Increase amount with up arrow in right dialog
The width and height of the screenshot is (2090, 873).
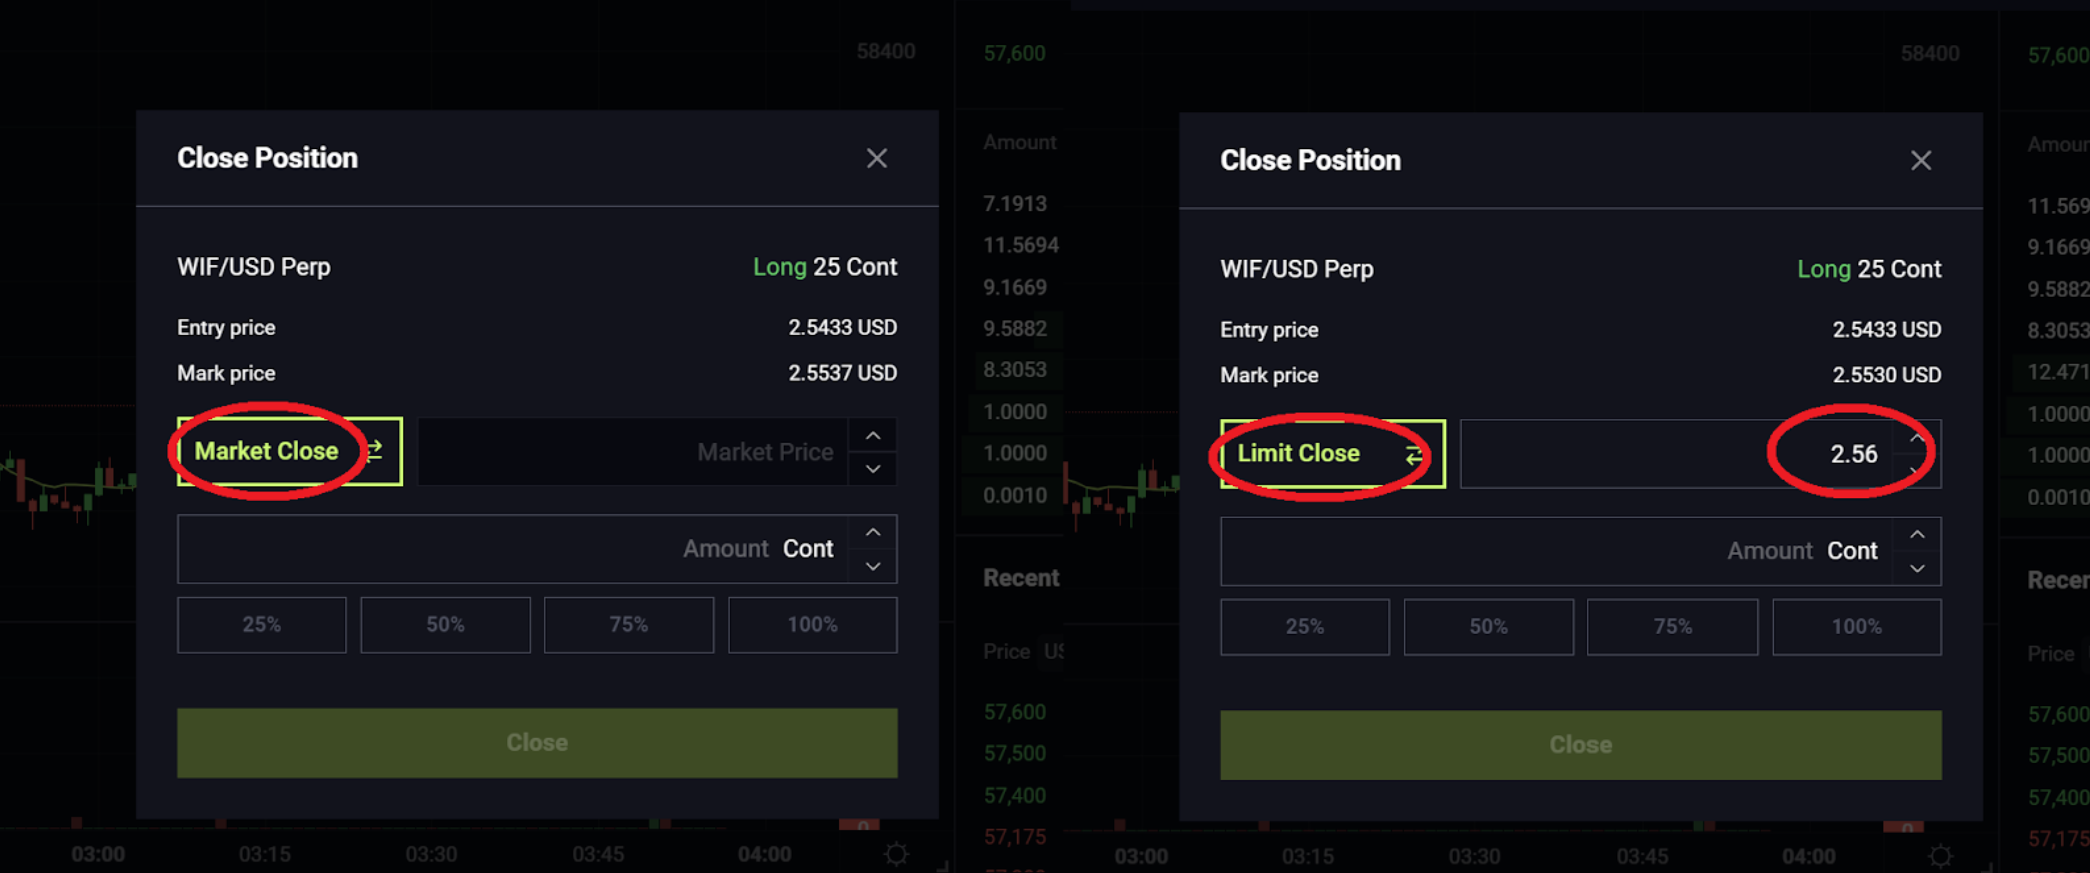click(x=1917, y=535)
